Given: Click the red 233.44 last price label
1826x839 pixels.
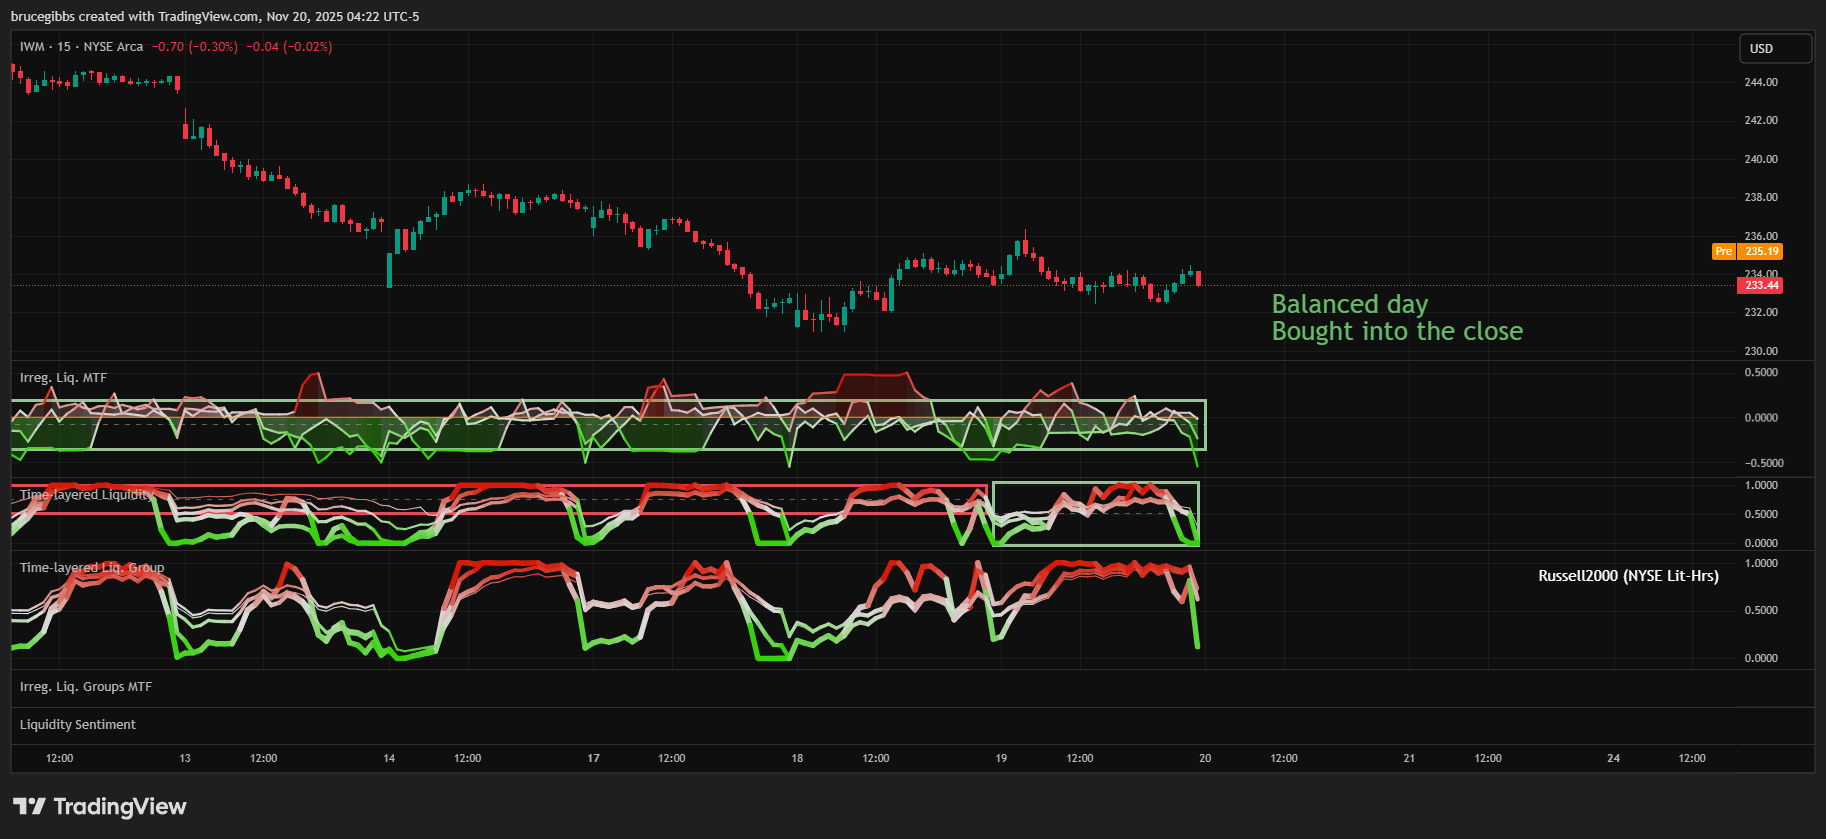Looking at the screenshot, I should pyautogui.click(x=1761, y=286).
